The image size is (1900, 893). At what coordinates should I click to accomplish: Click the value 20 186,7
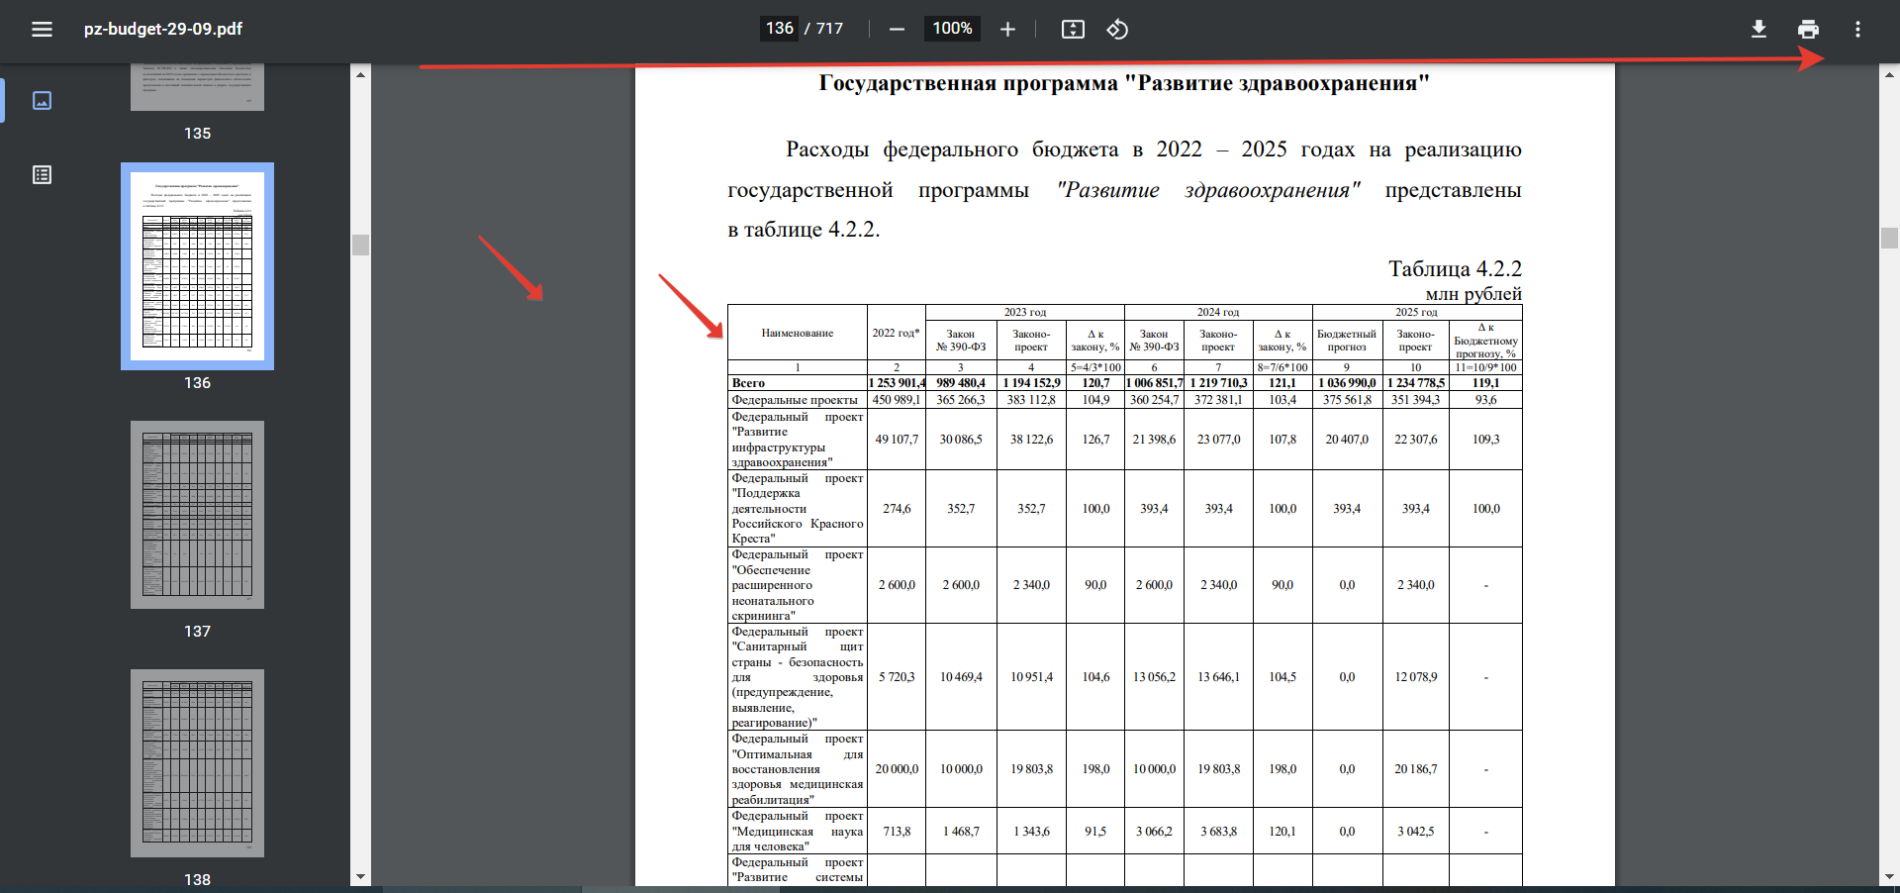pos(1416,769)
